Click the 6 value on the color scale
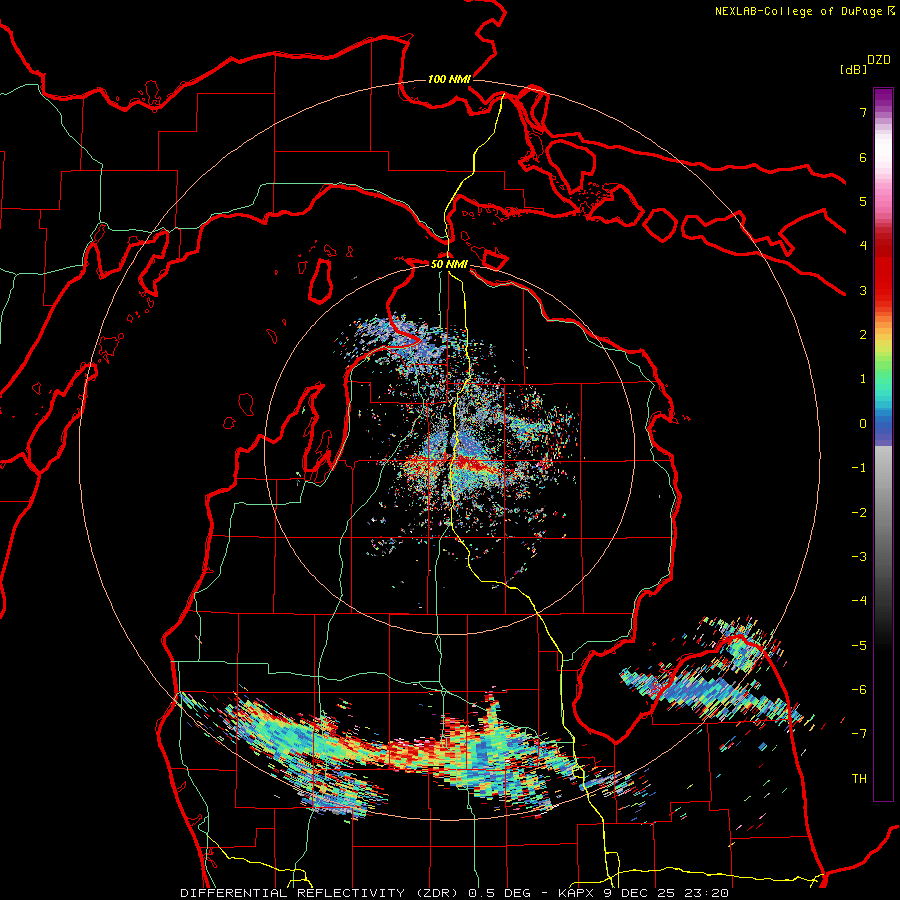This screenshot has width=900, height=900. pyautogui.click(x=863, y=157)
